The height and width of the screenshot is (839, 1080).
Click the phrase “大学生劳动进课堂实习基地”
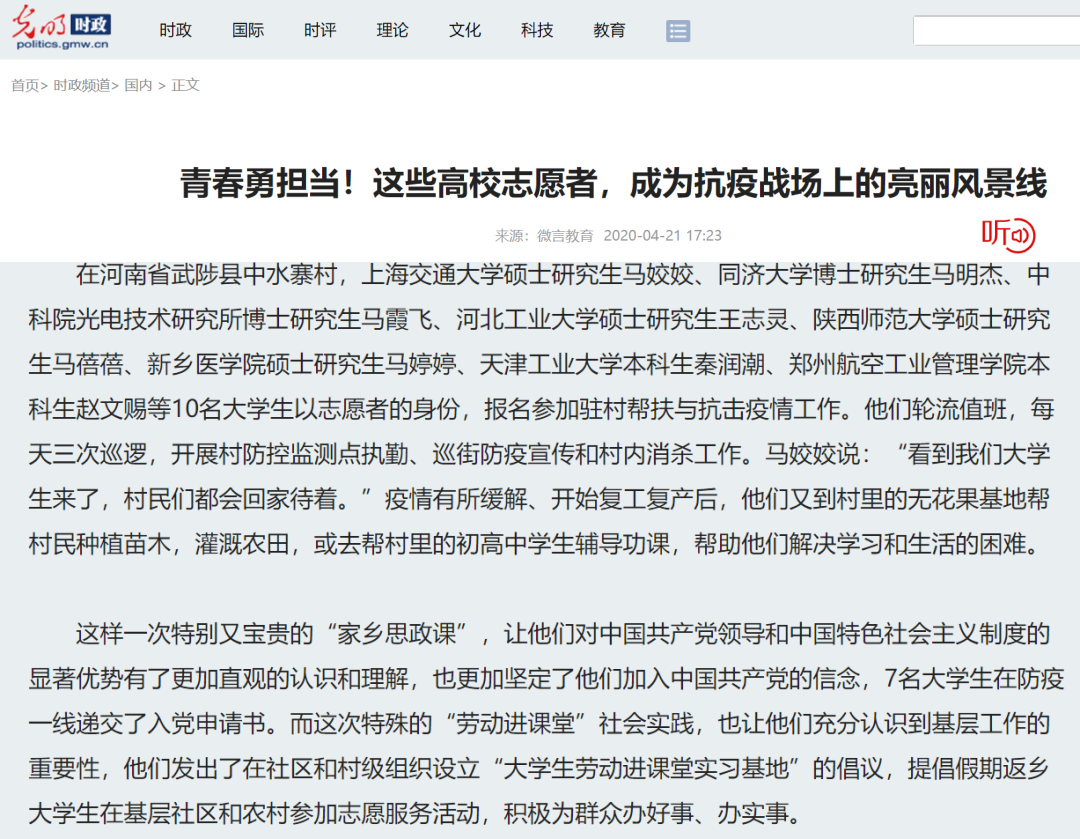tap(647, 768)
